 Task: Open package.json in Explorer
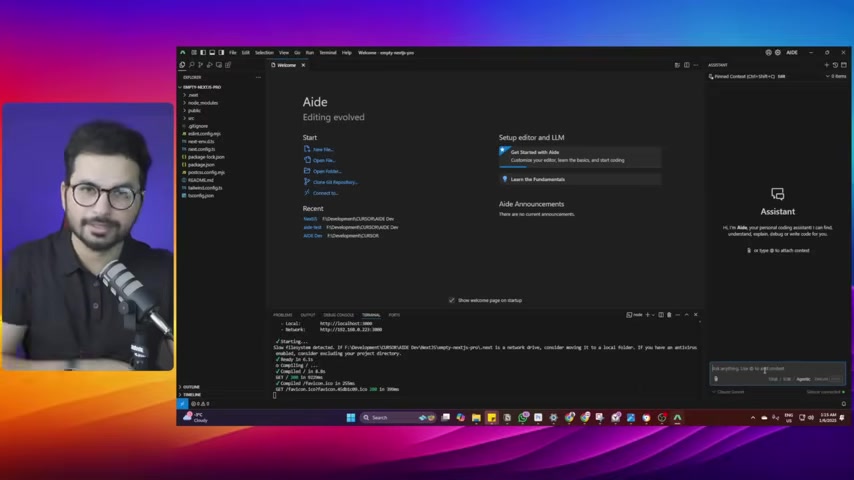pyautogui.click(x=201, y=165)
